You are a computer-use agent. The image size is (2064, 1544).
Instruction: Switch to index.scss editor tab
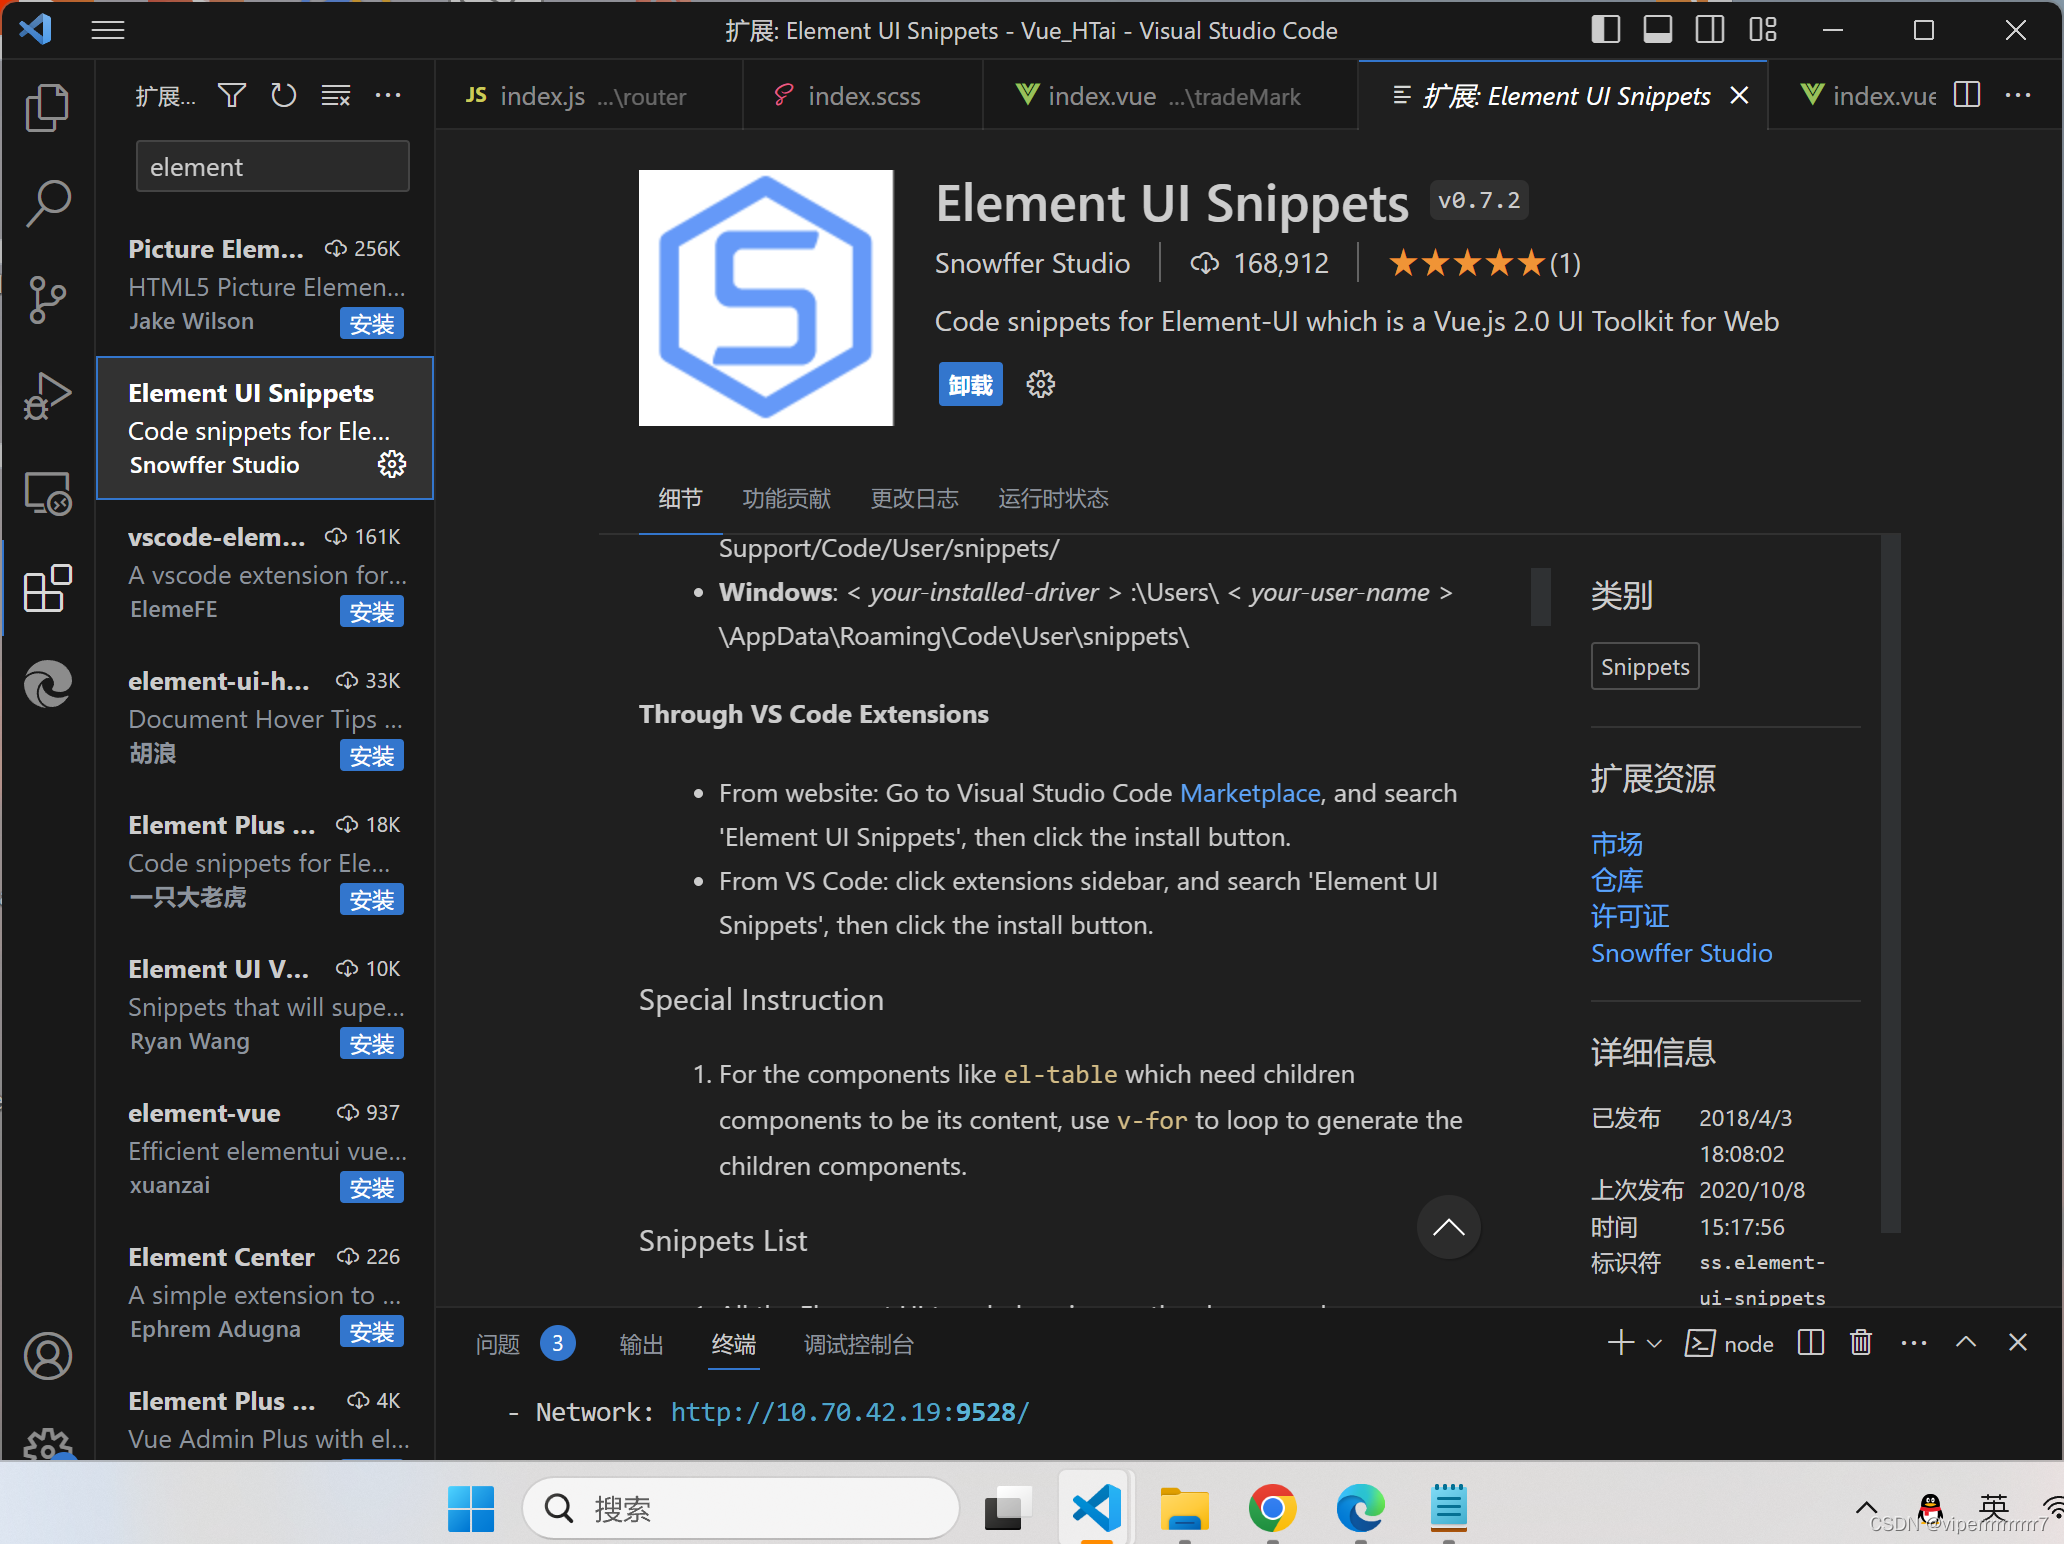[x=863, y=96]
